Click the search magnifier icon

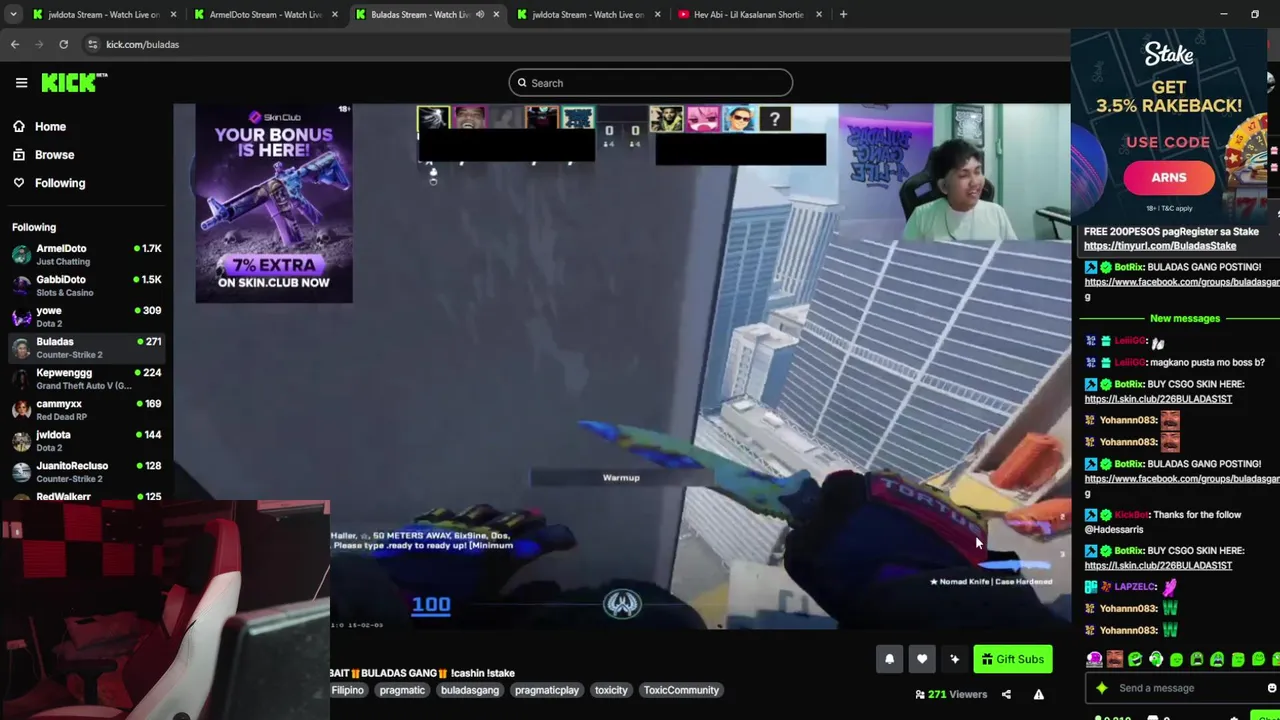(521, 83)
